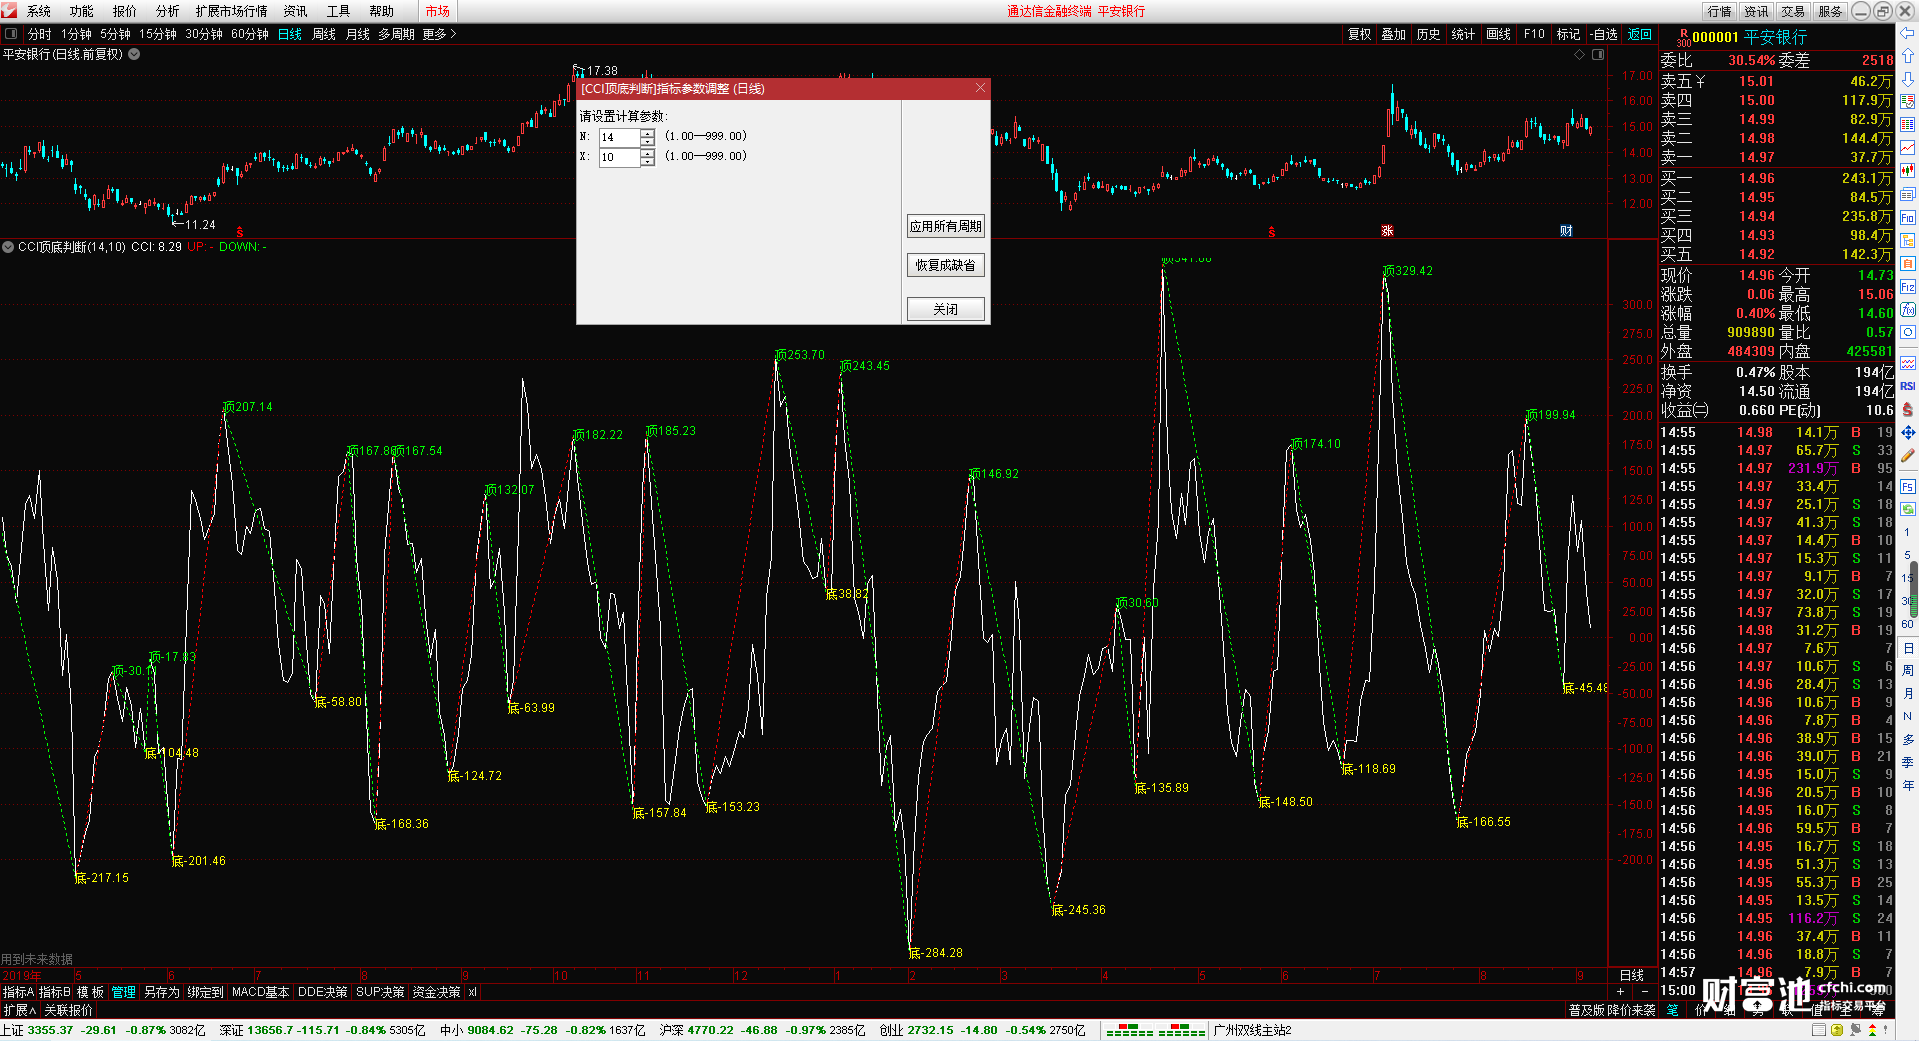Switch to the 日线 period tab
This screenshot has height=1041, width=1919.
point(290,34)
